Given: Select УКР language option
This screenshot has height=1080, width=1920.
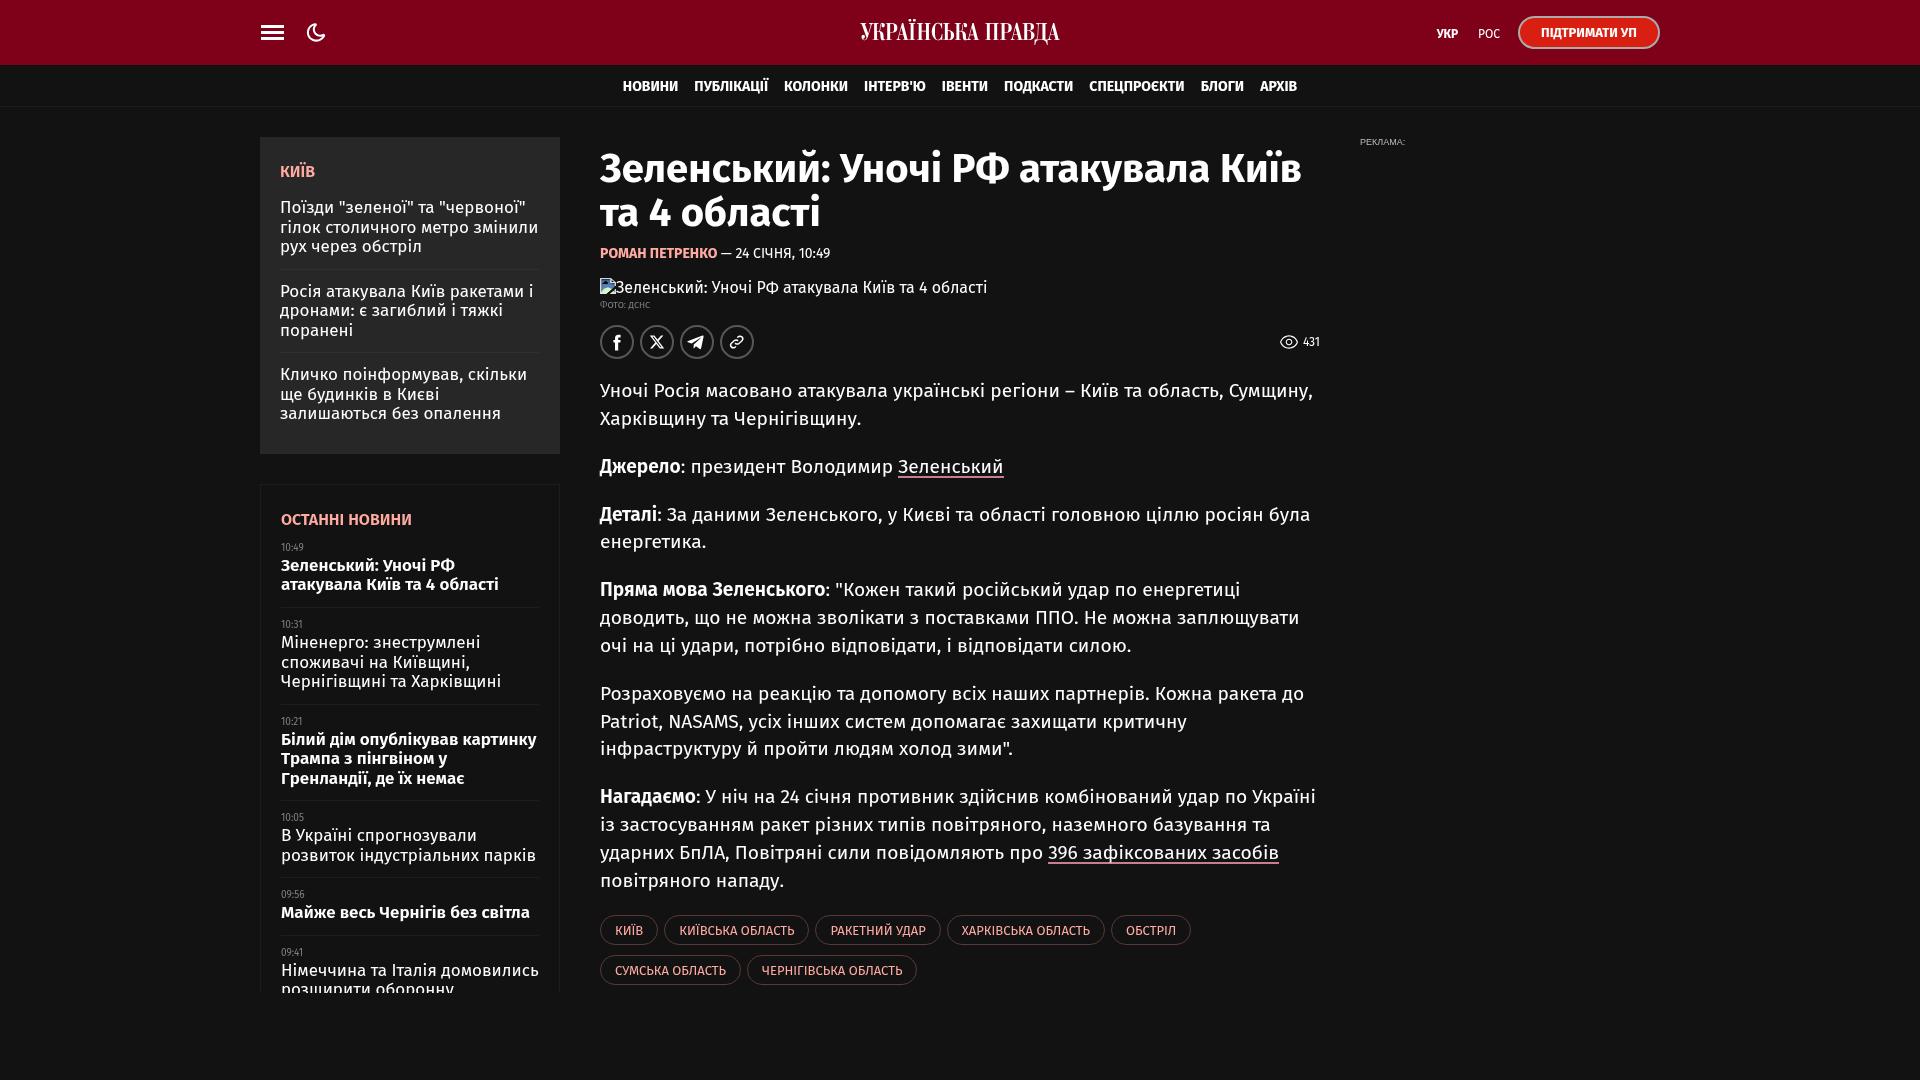Looking at the screenshot, I should [x=1446, y=34].
